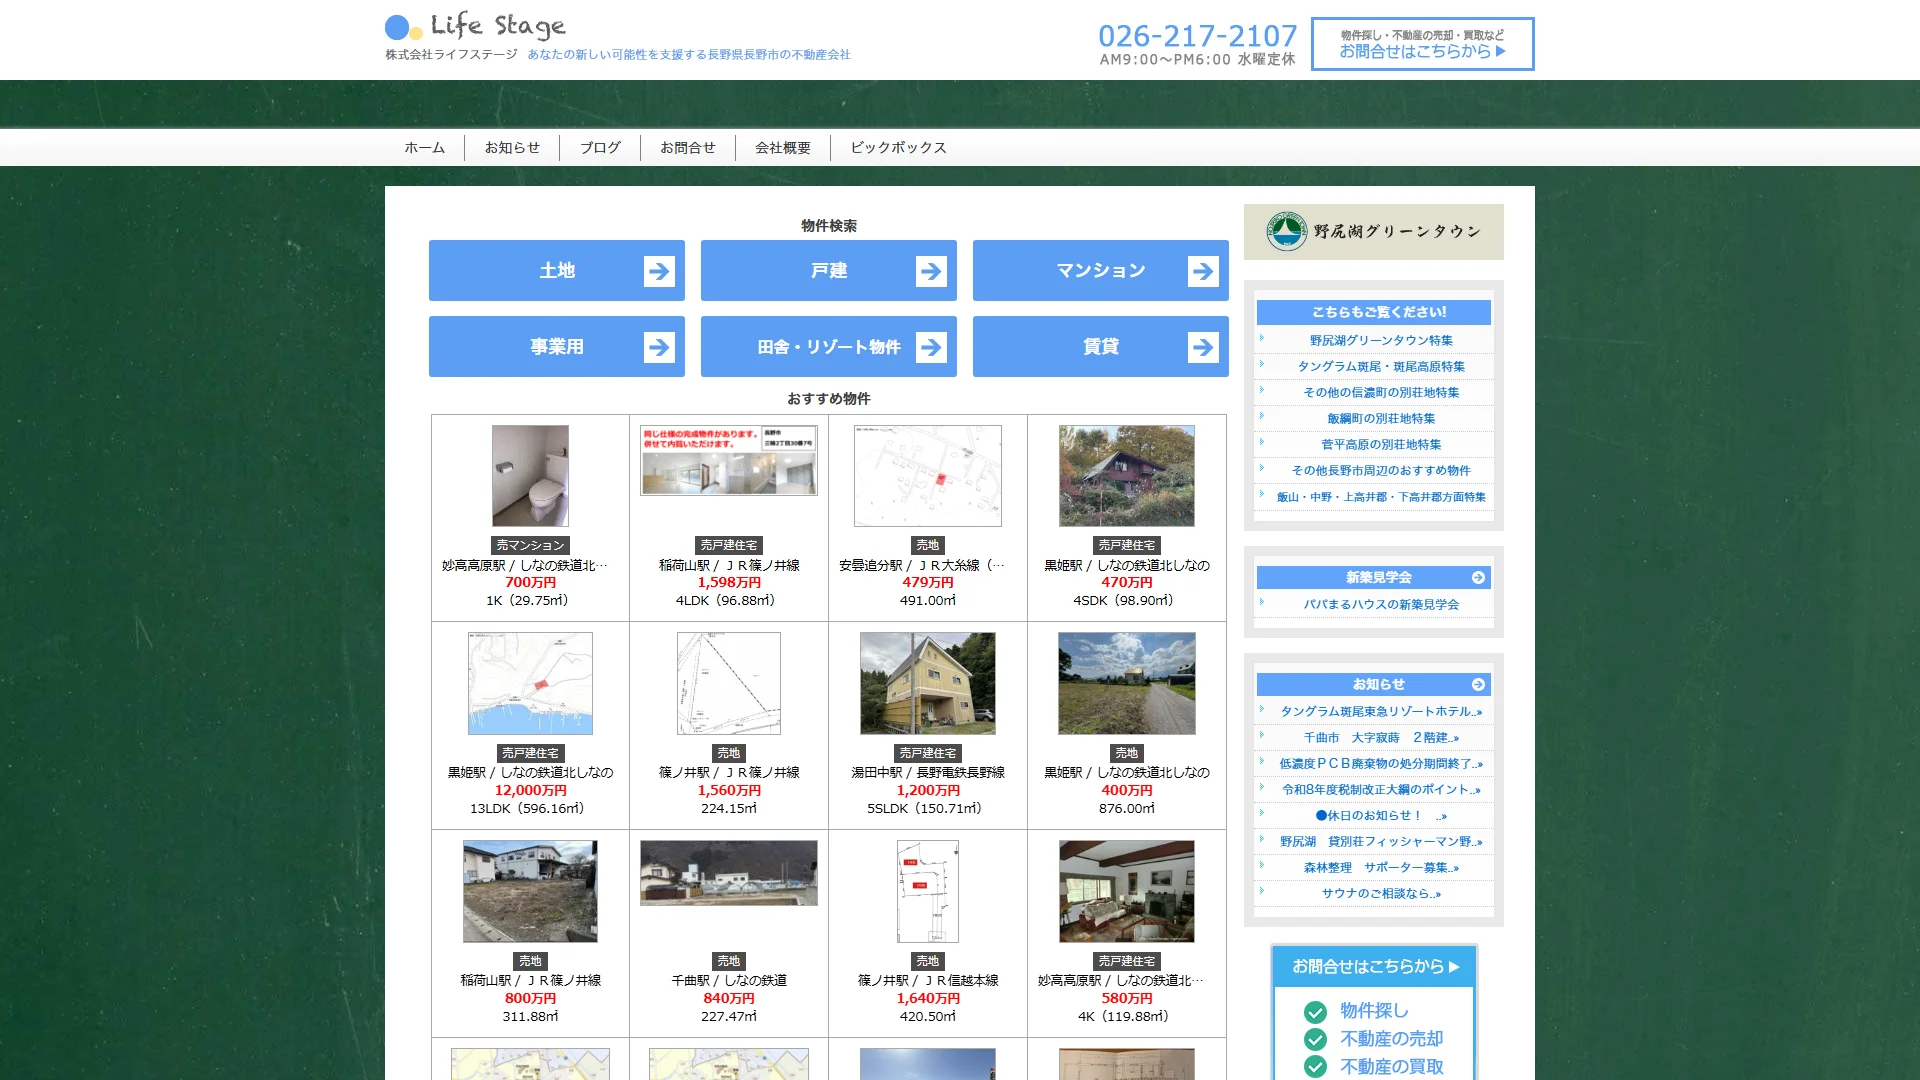This screenshot has height=1080, width=1920.
Task: Click circle arrow icon beside お知らせ header
Action: tap(1477, 685)
